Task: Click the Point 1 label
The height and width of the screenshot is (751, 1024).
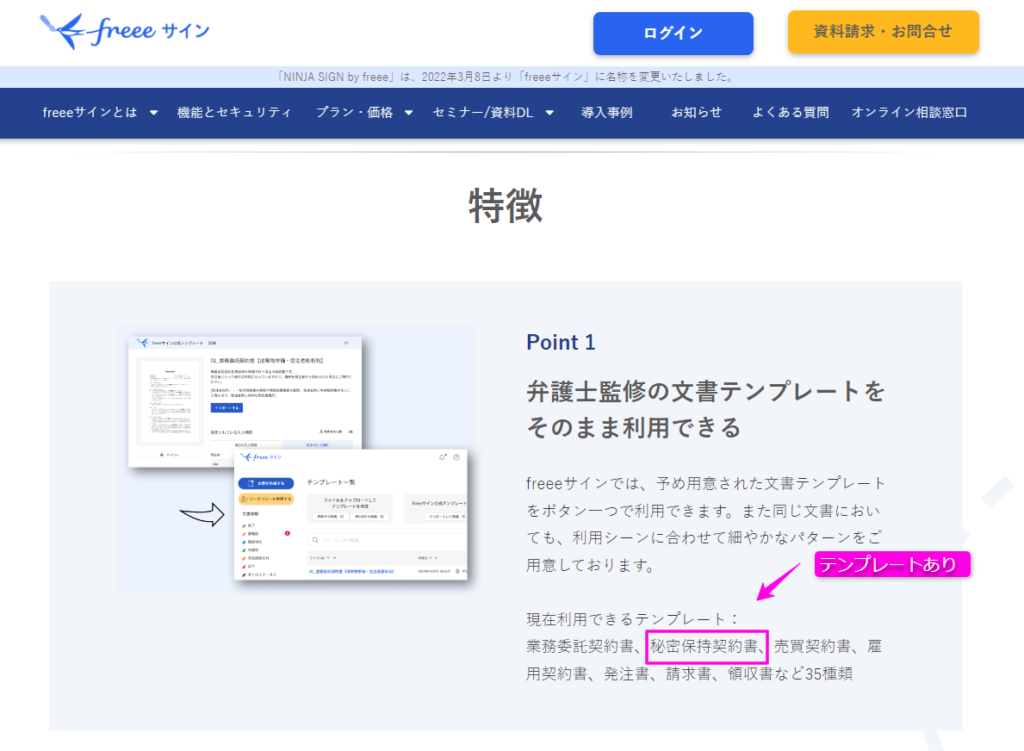Action: pos(561,342)
